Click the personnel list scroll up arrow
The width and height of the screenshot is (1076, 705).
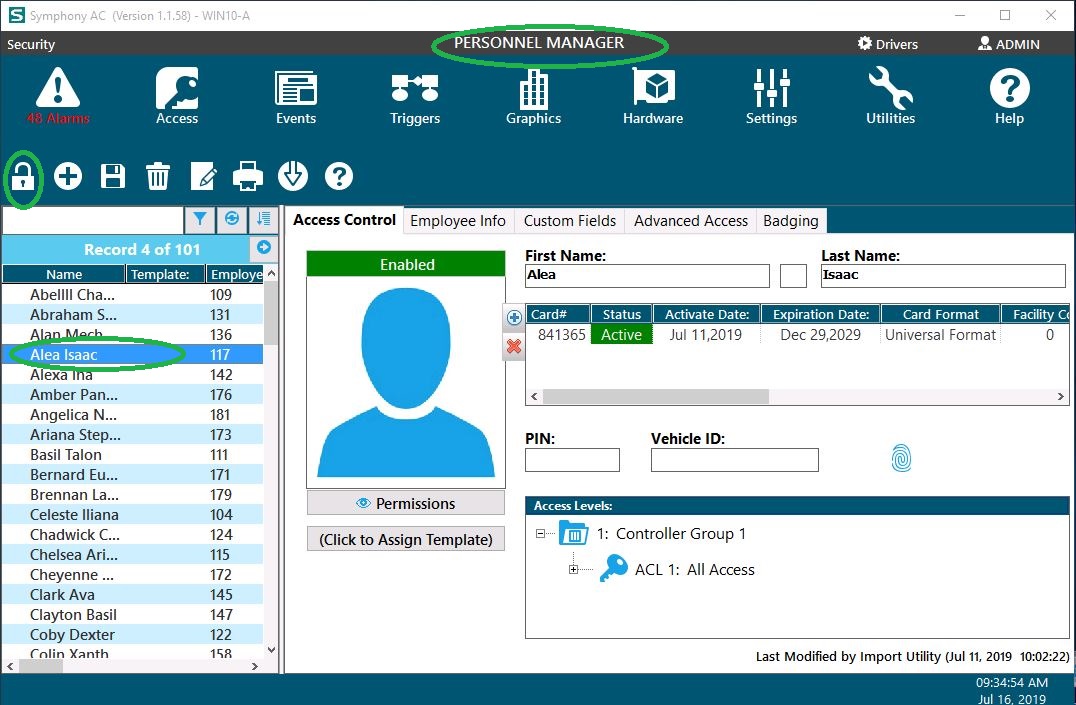click(271, 273)
